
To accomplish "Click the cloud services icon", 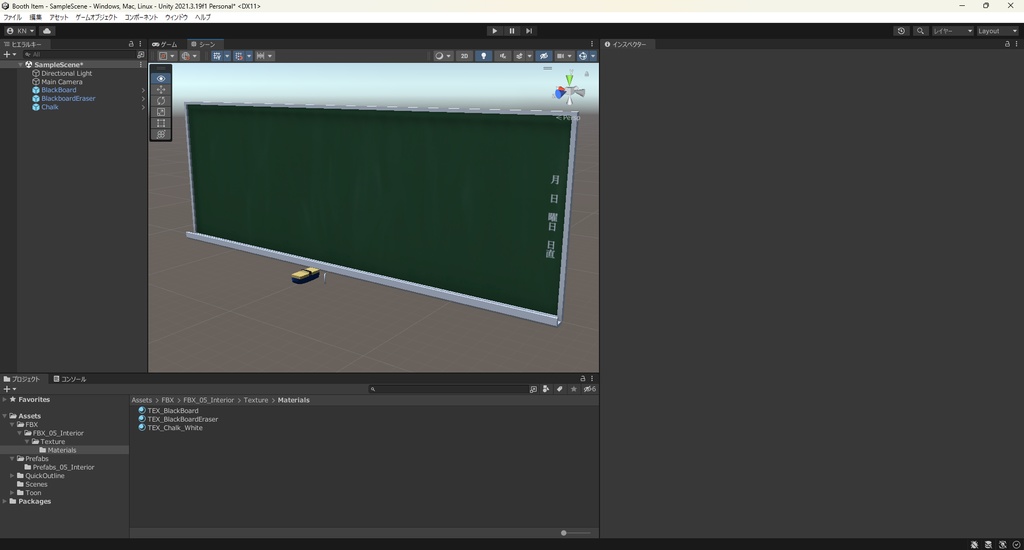I will coord(47,31).
